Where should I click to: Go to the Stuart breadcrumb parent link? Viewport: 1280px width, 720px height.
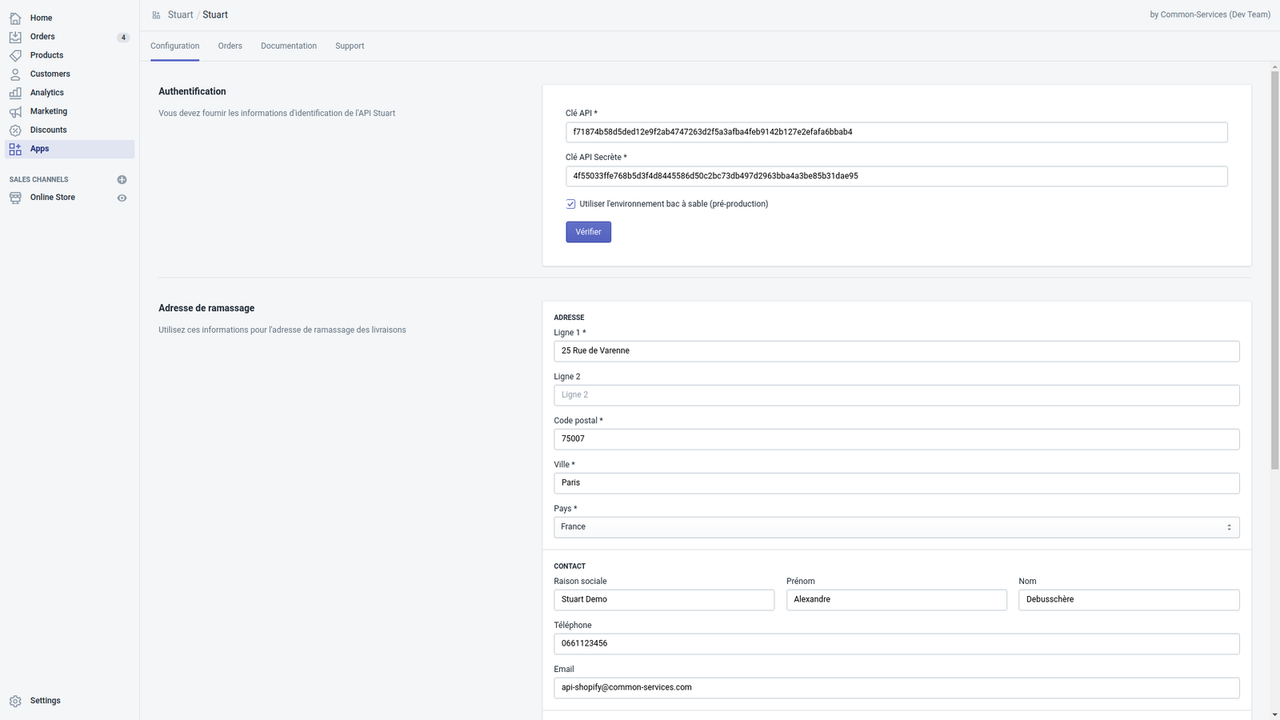point(180,15)
